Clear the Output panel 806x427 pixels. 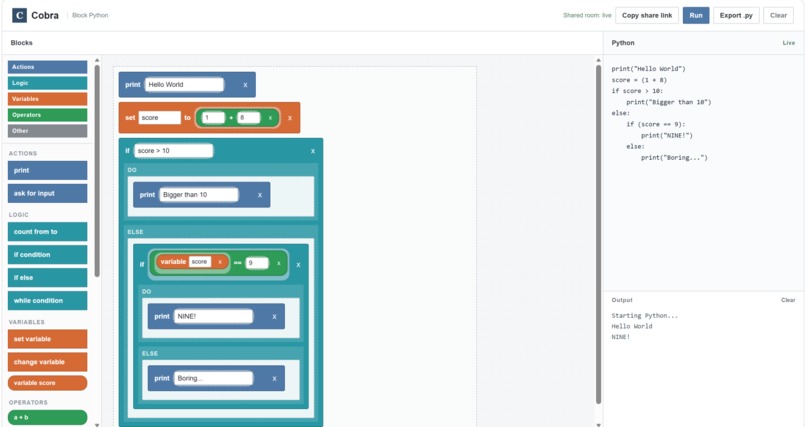point(788,300)
